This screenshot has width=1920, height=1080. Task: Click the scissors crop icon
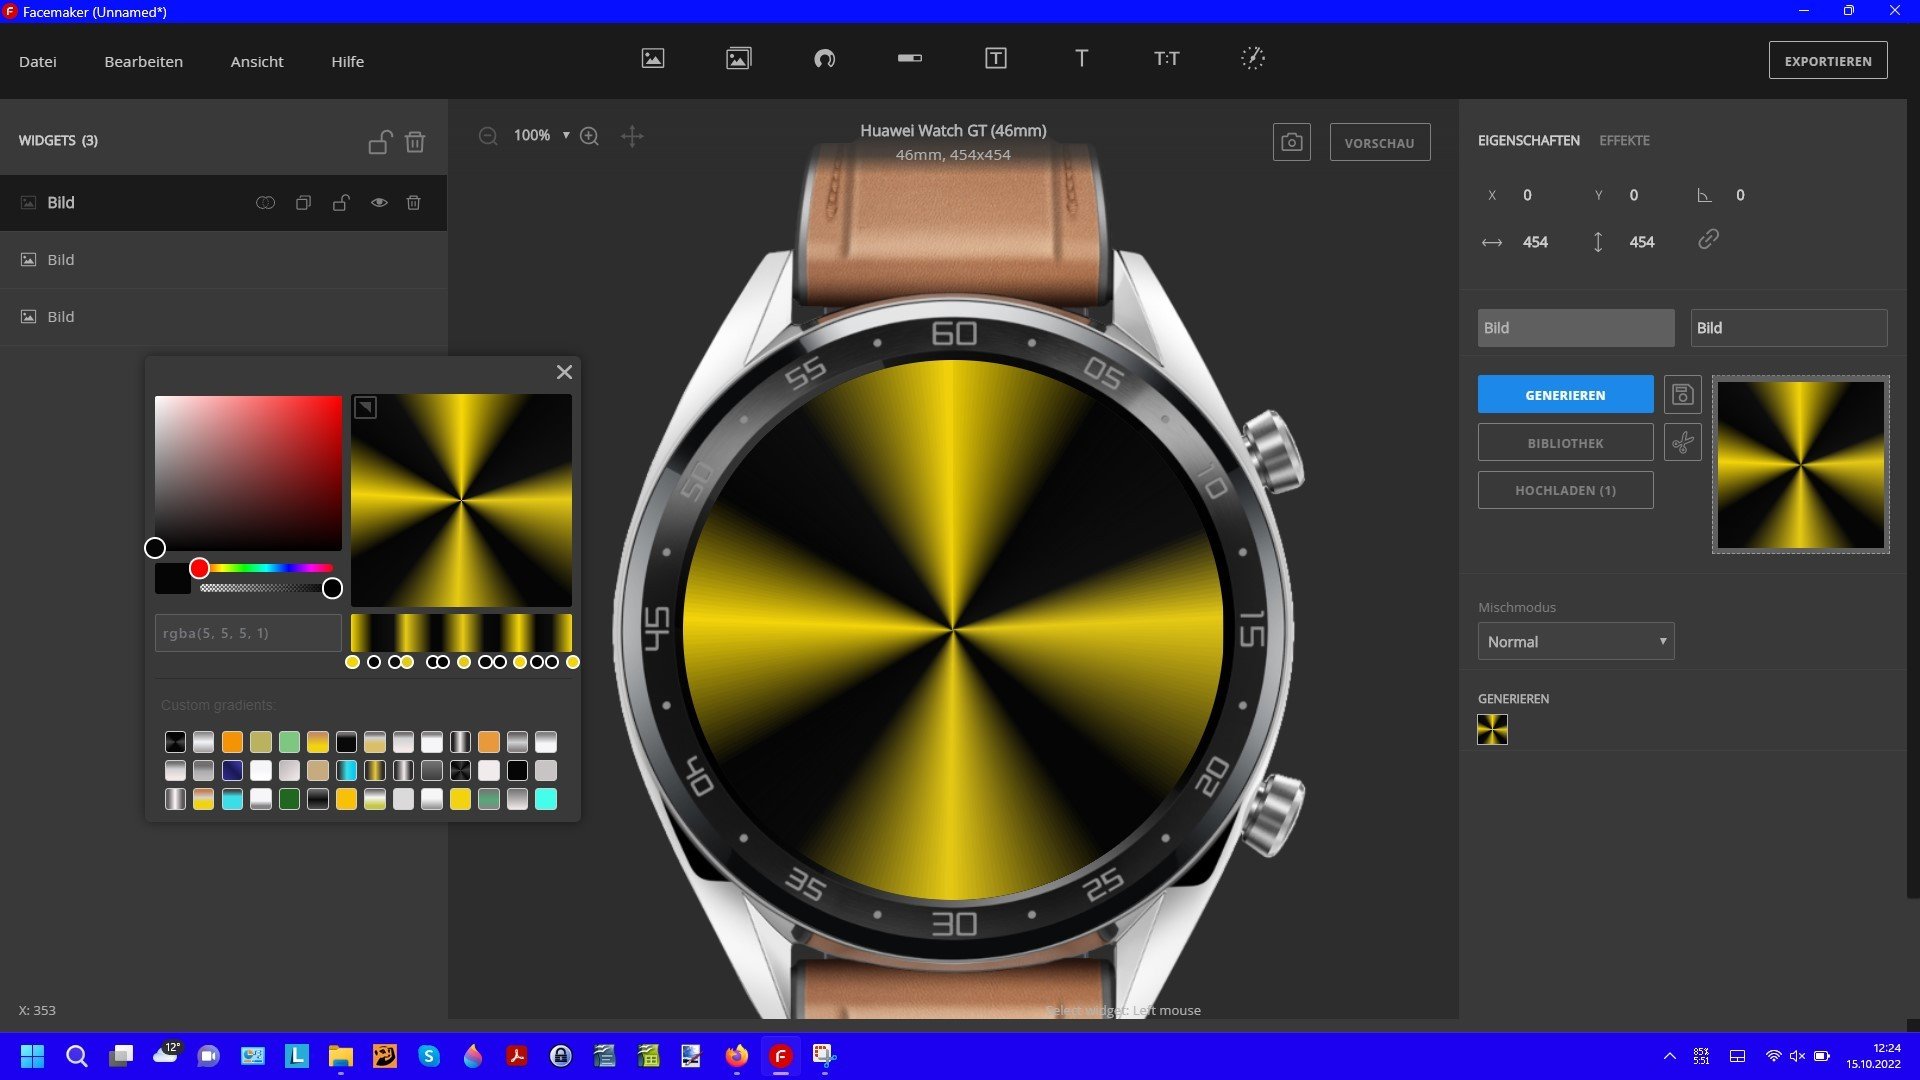(1683, 442)
